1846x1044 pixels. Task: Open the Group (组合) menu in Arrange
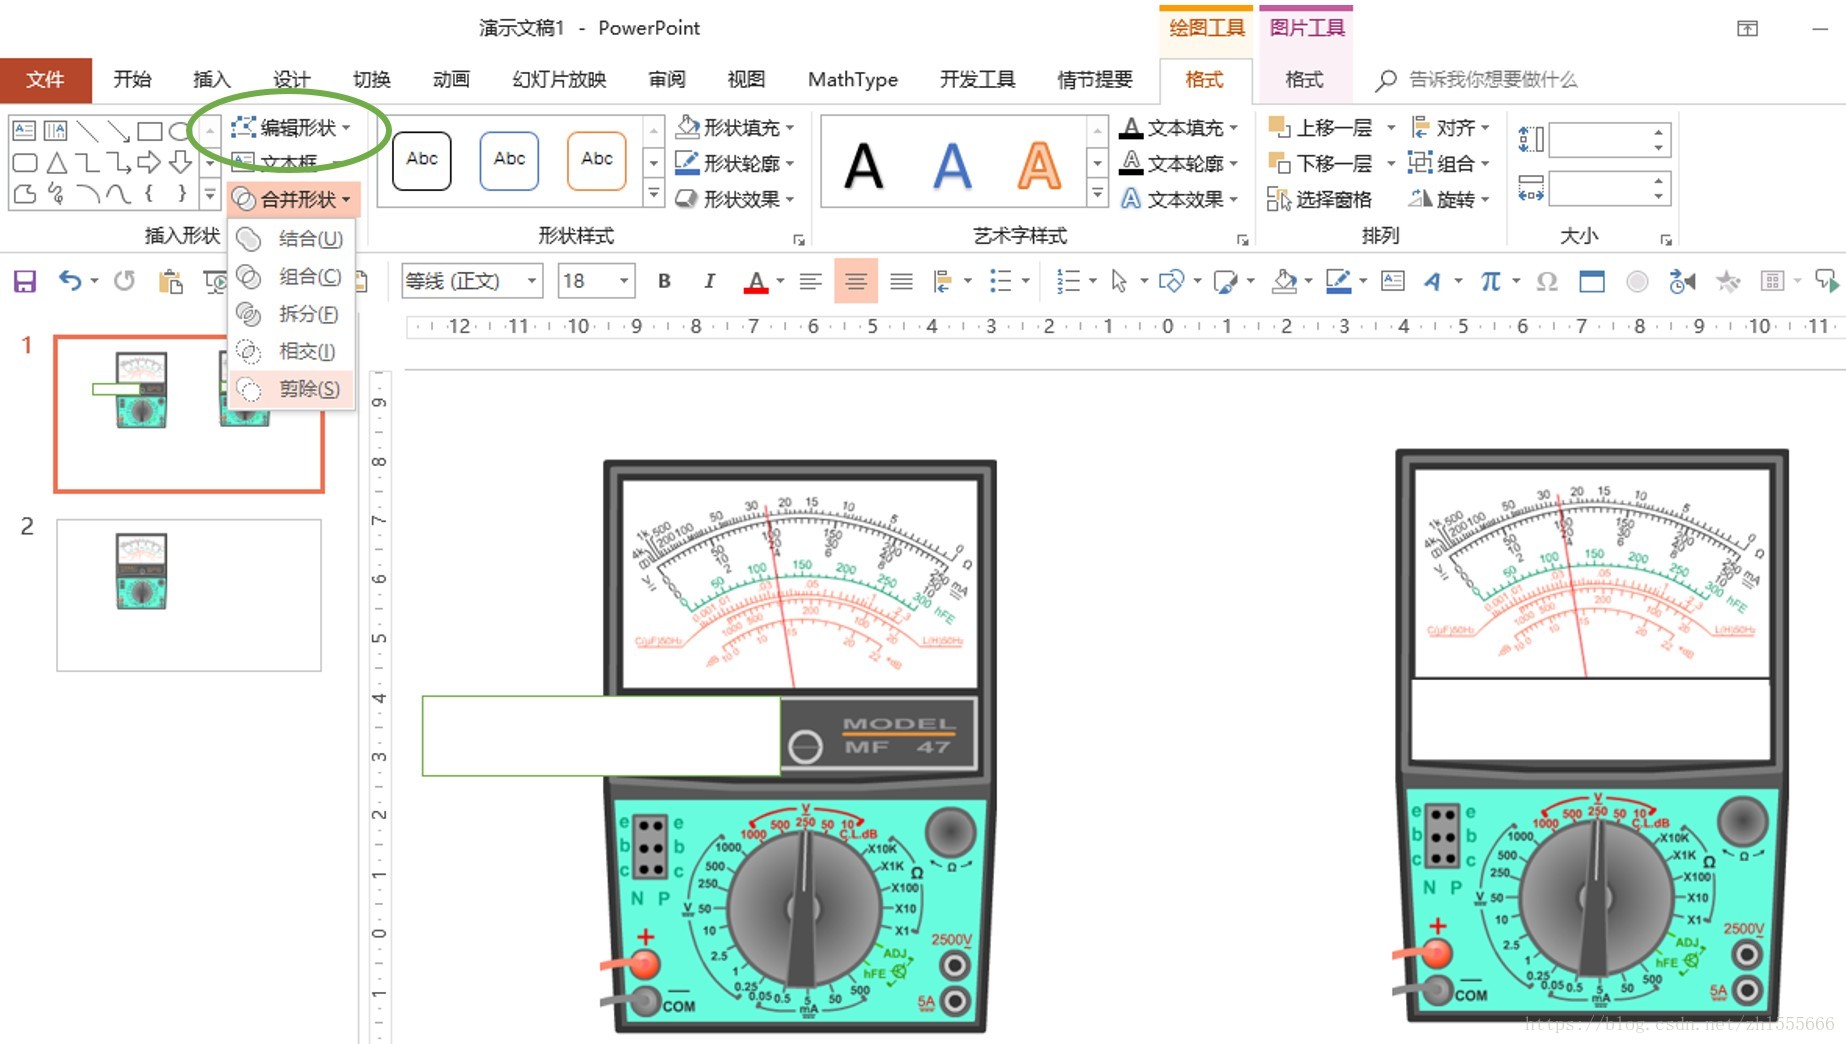click(x=1450, y=163)
